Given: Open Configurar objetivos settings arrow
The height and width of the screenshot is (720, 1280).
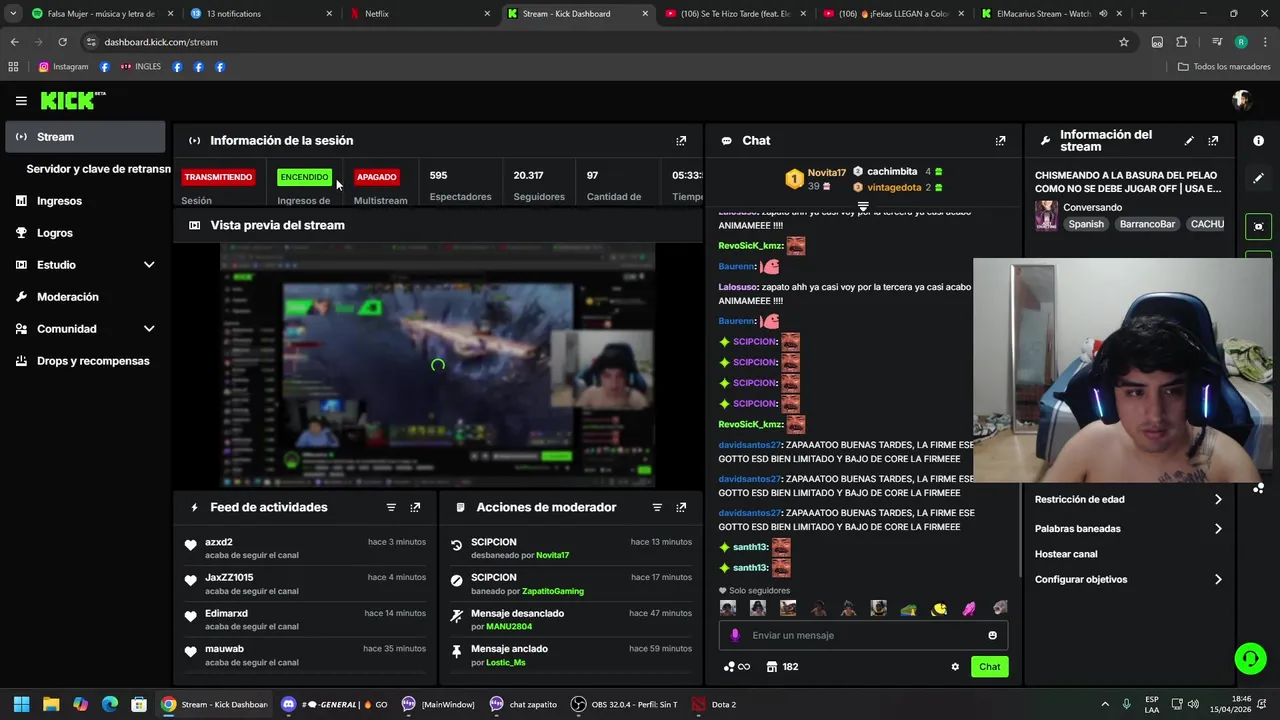Looking at the screenshot, I should tap(1217, 579).
